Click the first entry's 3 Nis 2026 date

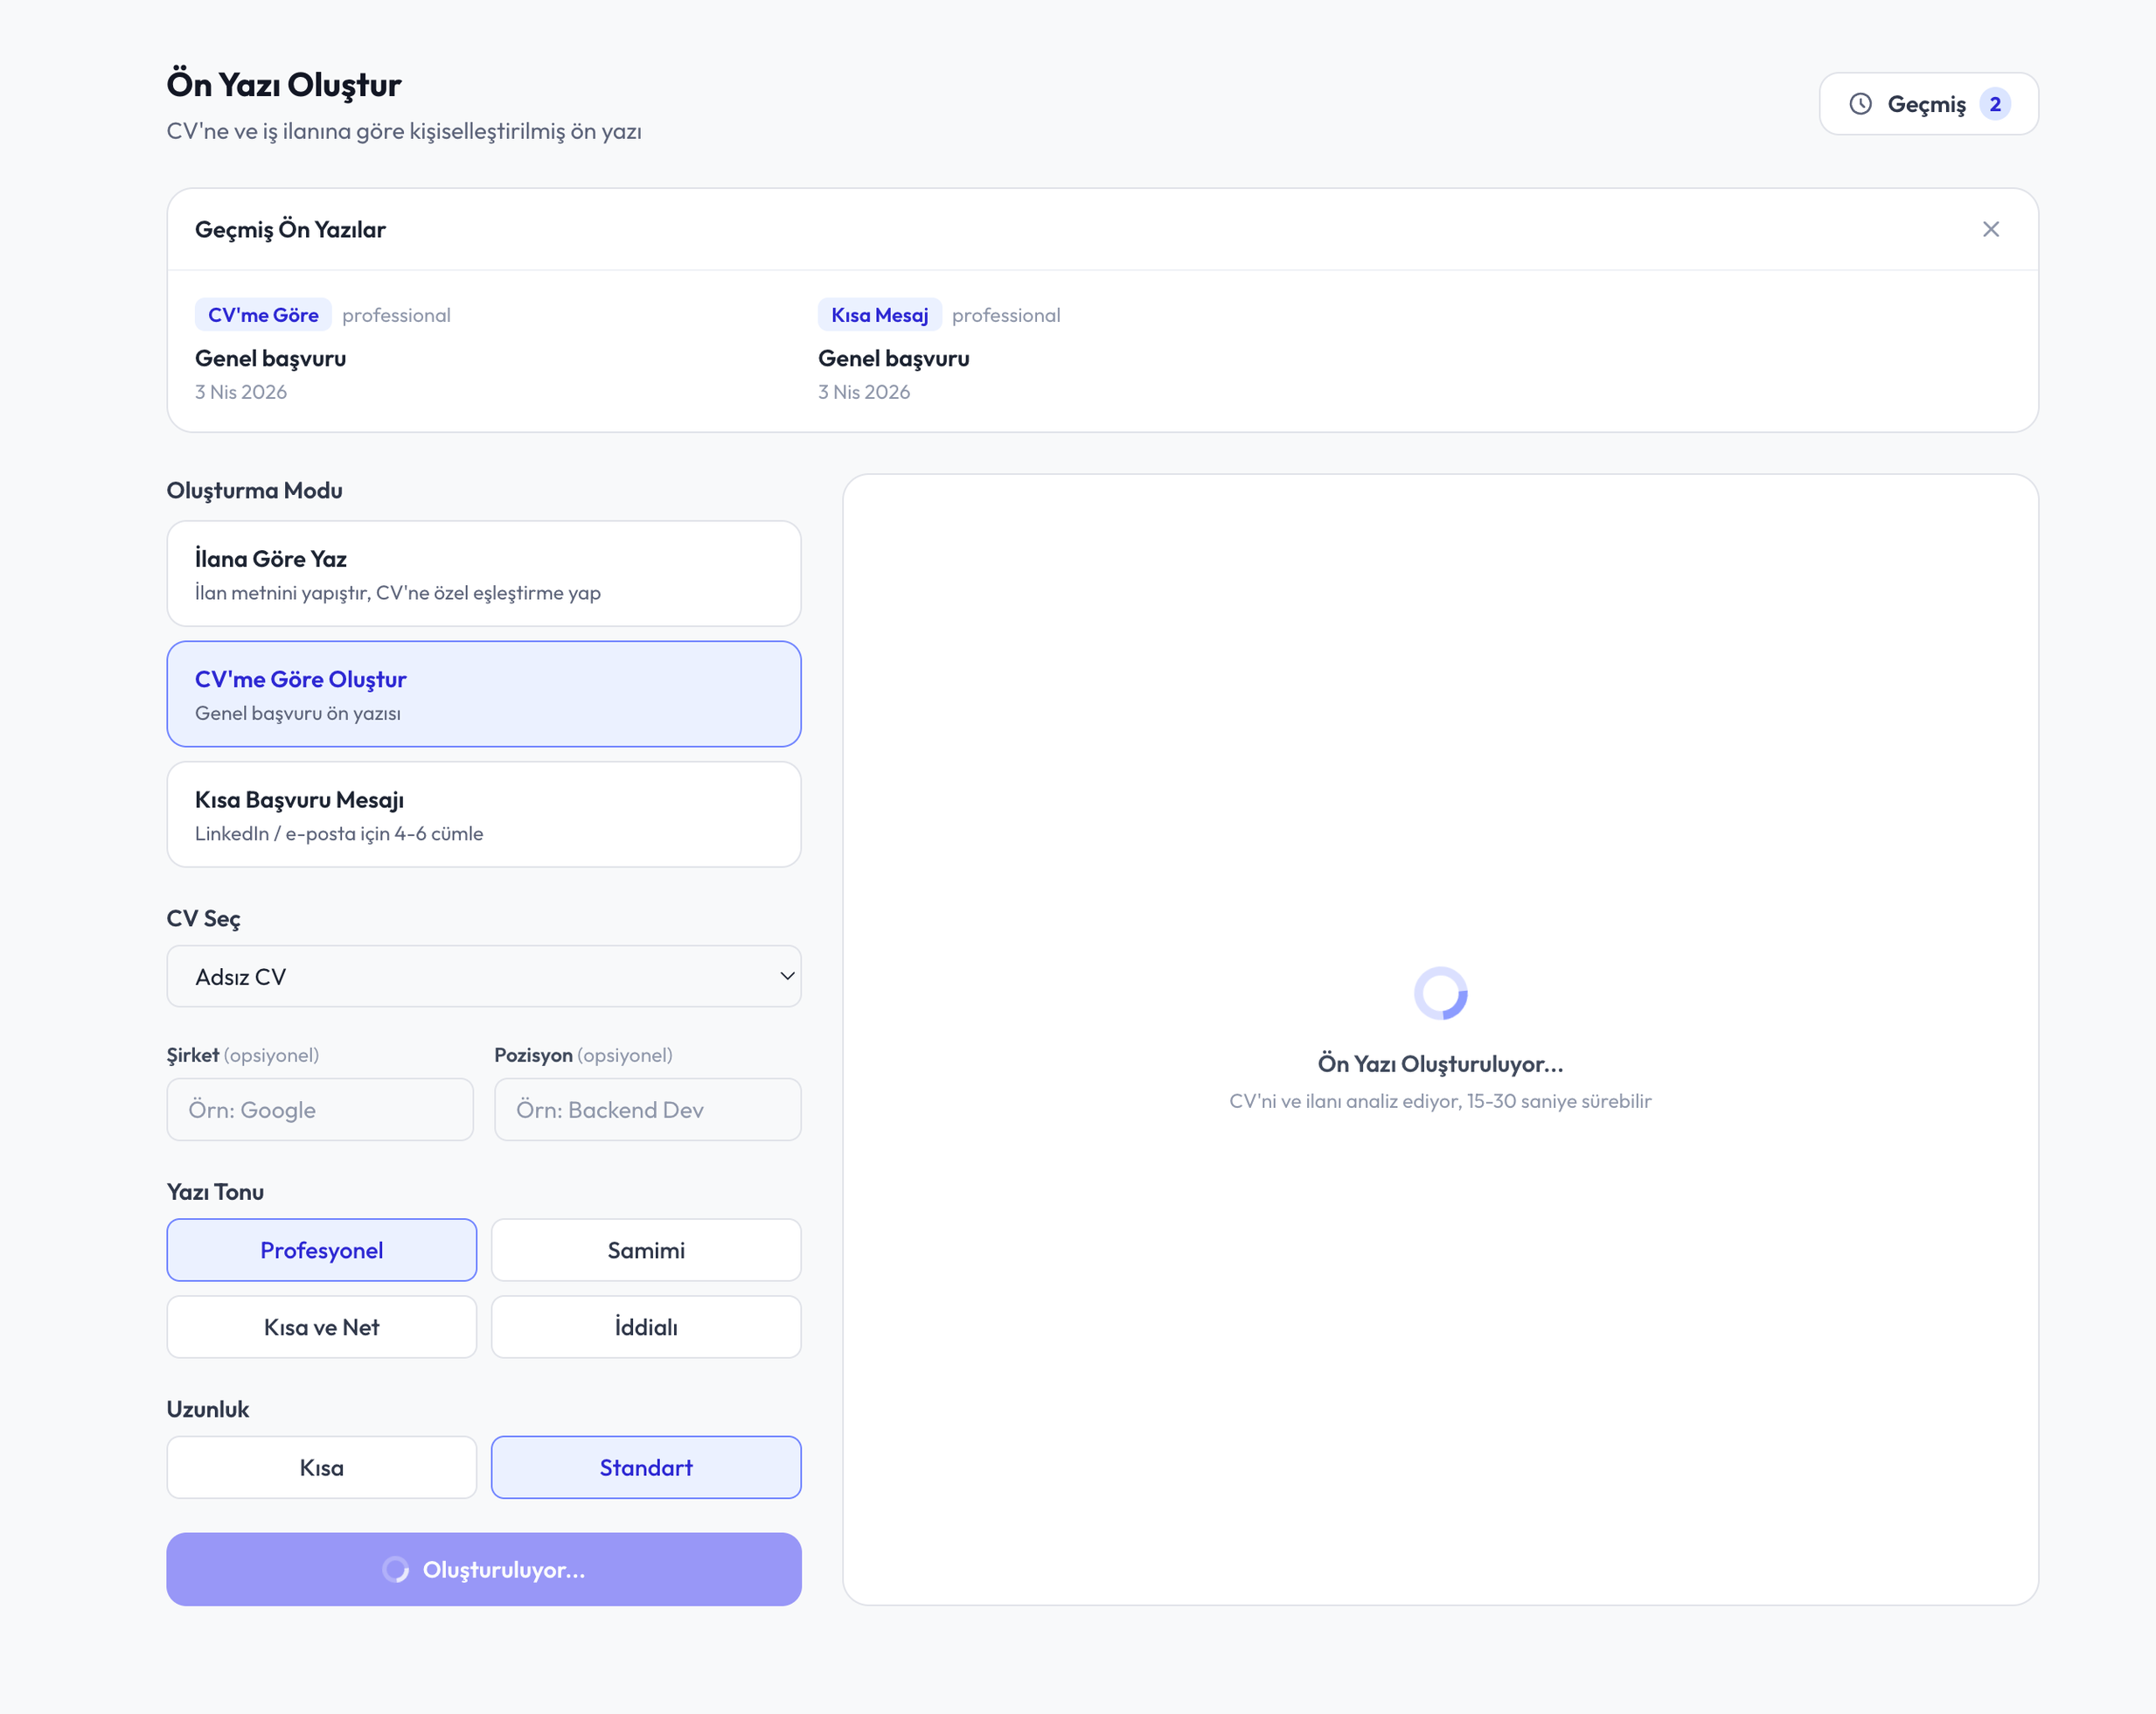pyautogui.click(x=241, y=392)
